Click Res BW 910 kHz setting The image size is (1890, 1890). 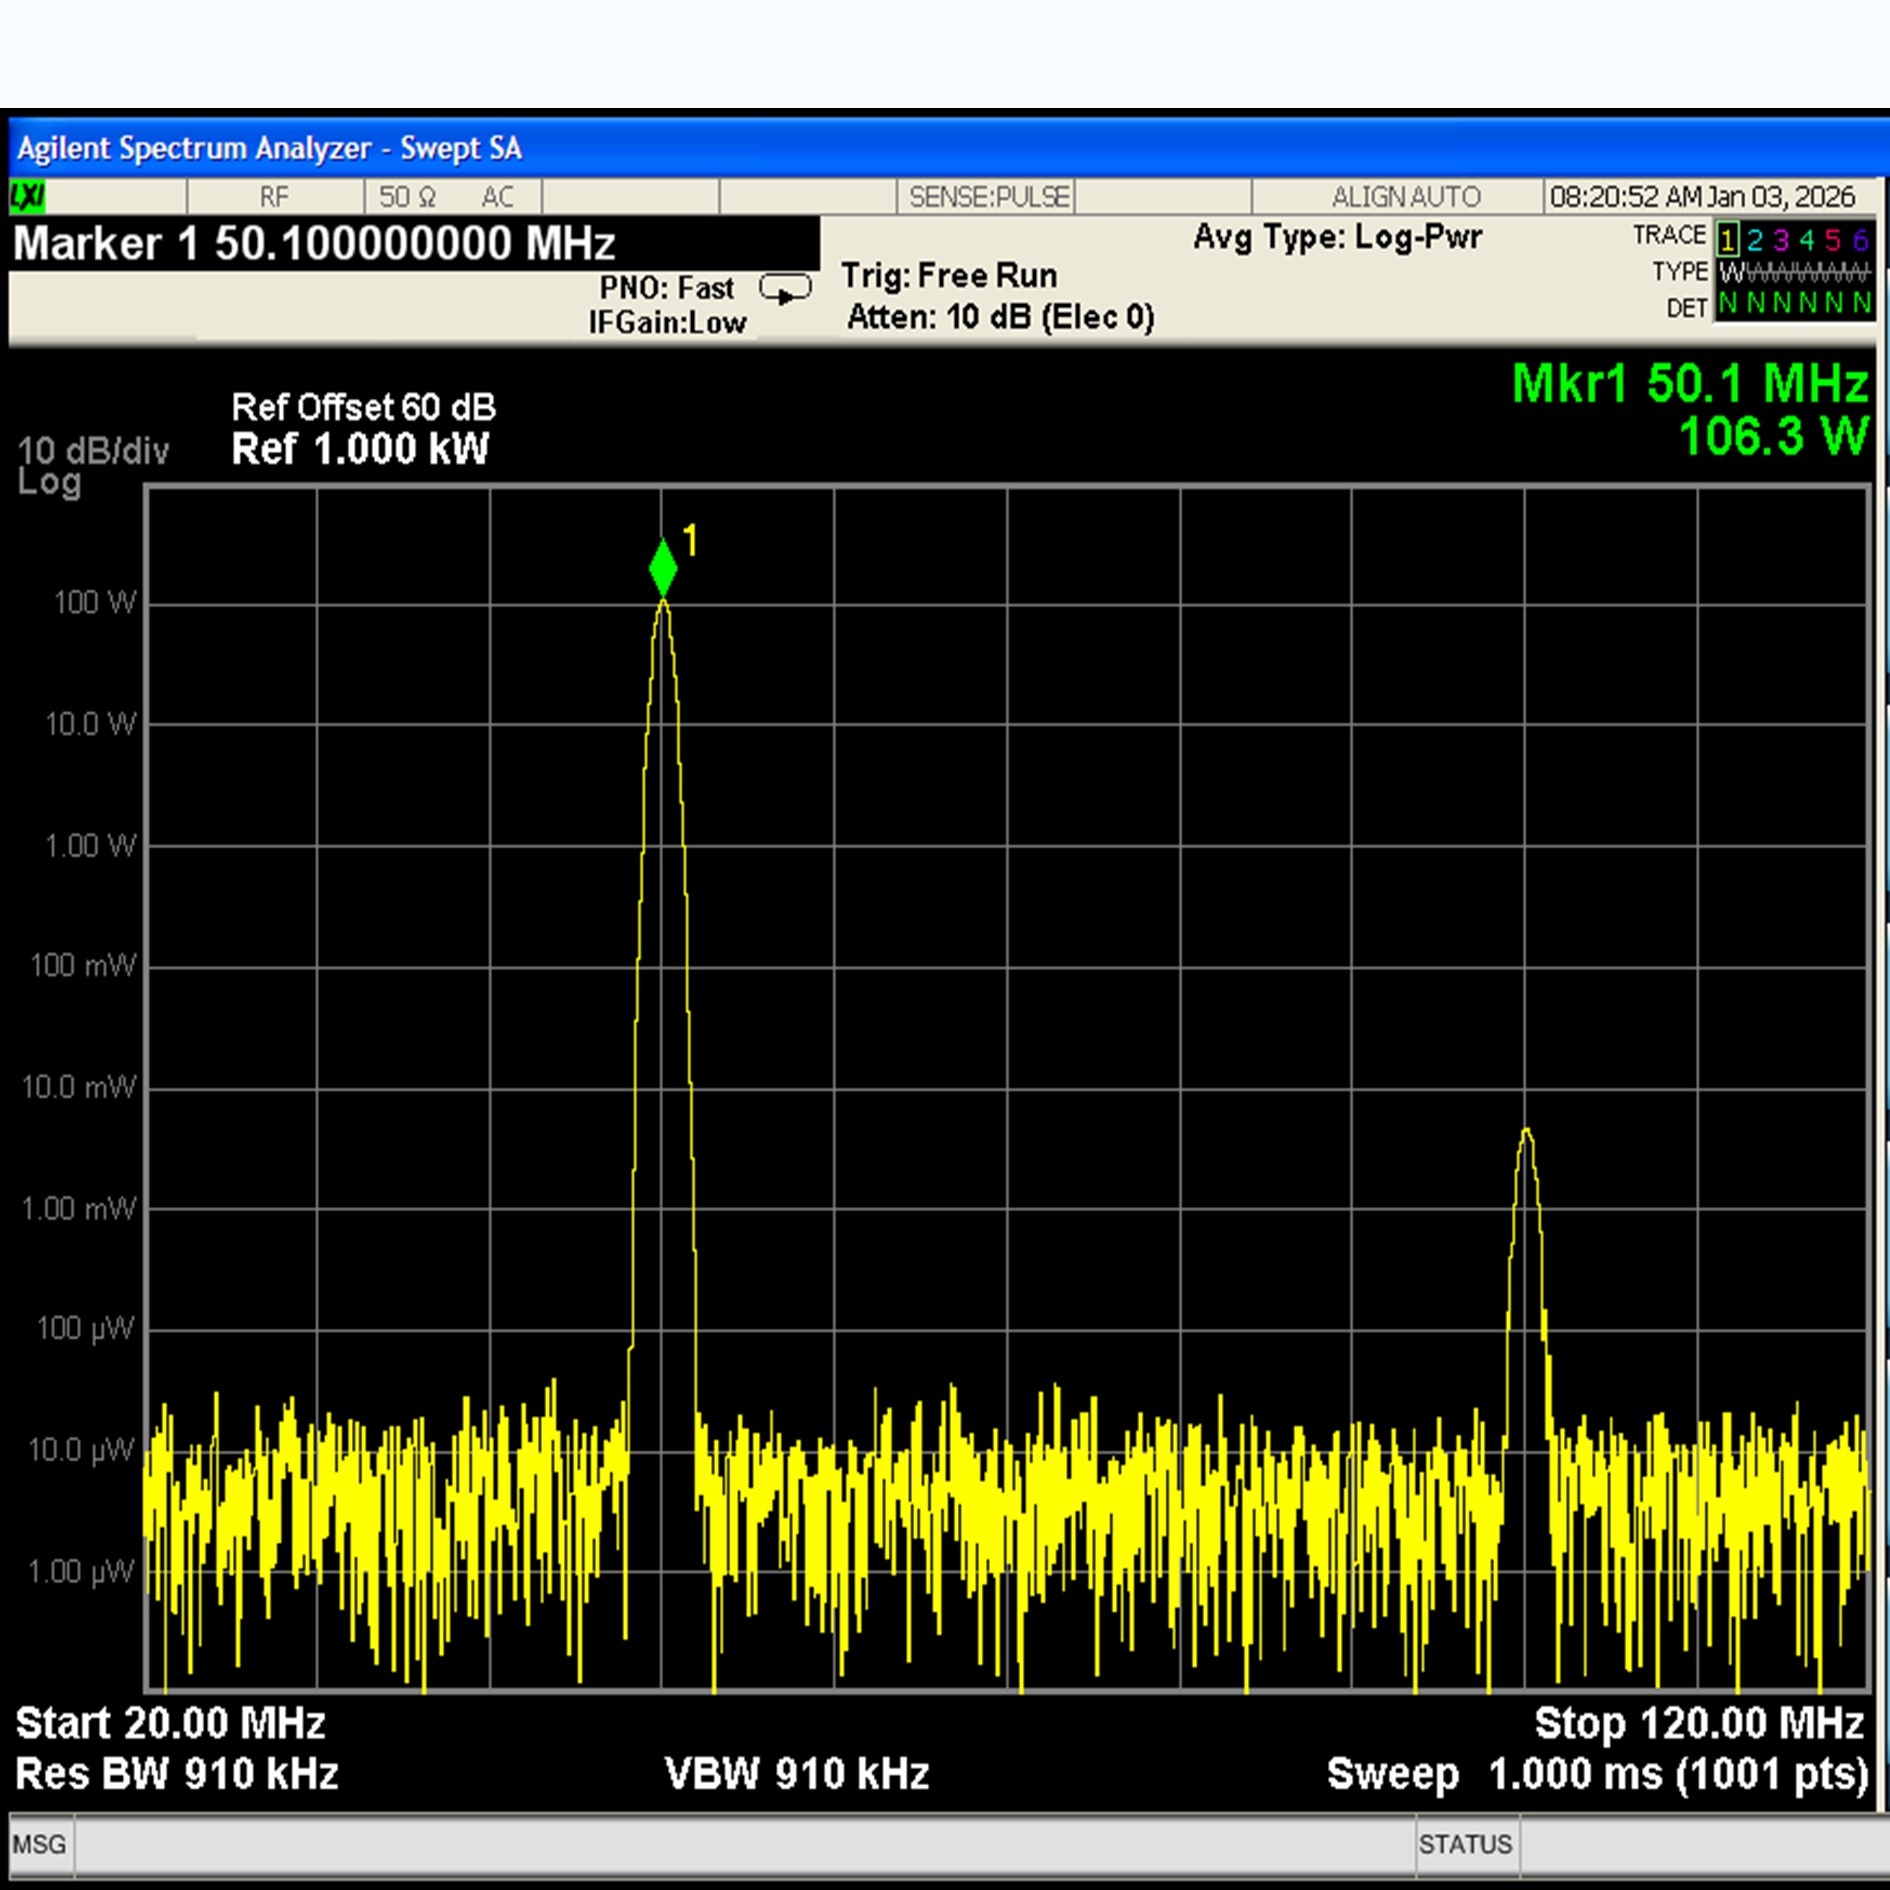coord(177,1774)
